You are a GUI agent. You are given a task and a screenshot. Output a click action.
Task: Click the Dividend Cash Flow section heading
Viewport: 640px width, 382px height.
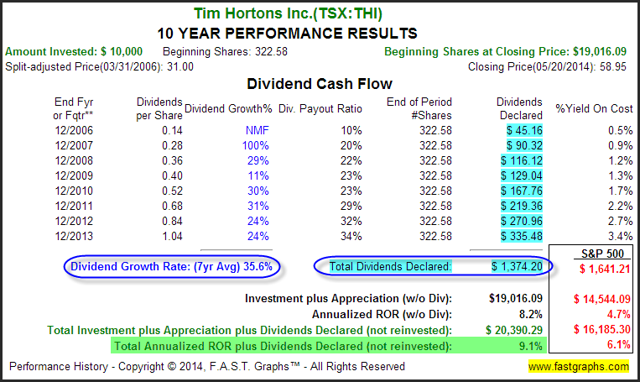point(320,84)
